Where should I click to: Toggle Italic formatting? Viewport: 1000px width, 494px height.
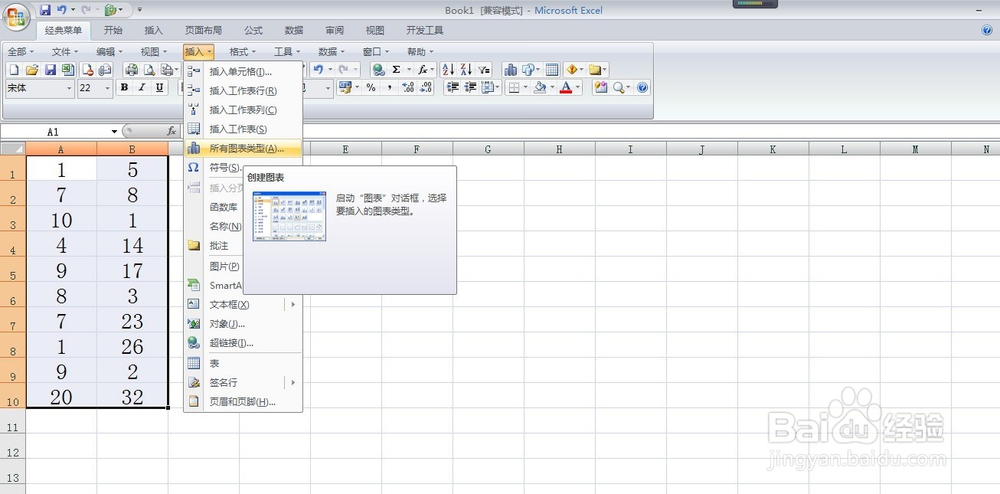142,88
